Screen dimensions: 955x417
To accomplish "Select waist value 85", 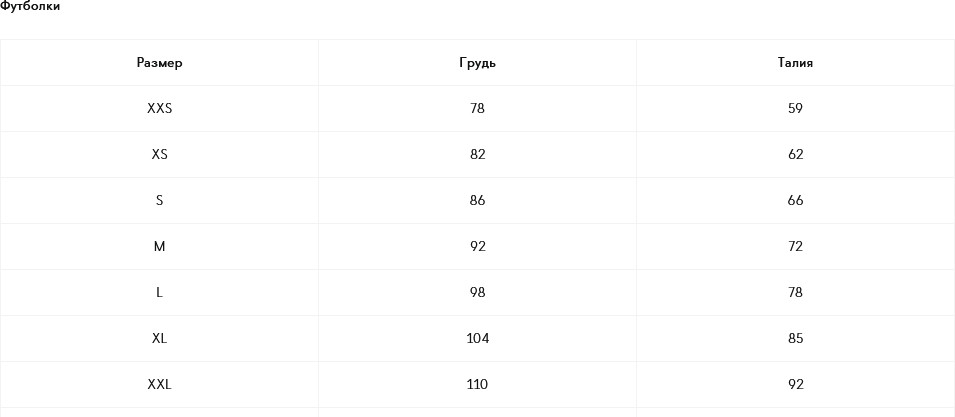I will (x=795, y=339).
